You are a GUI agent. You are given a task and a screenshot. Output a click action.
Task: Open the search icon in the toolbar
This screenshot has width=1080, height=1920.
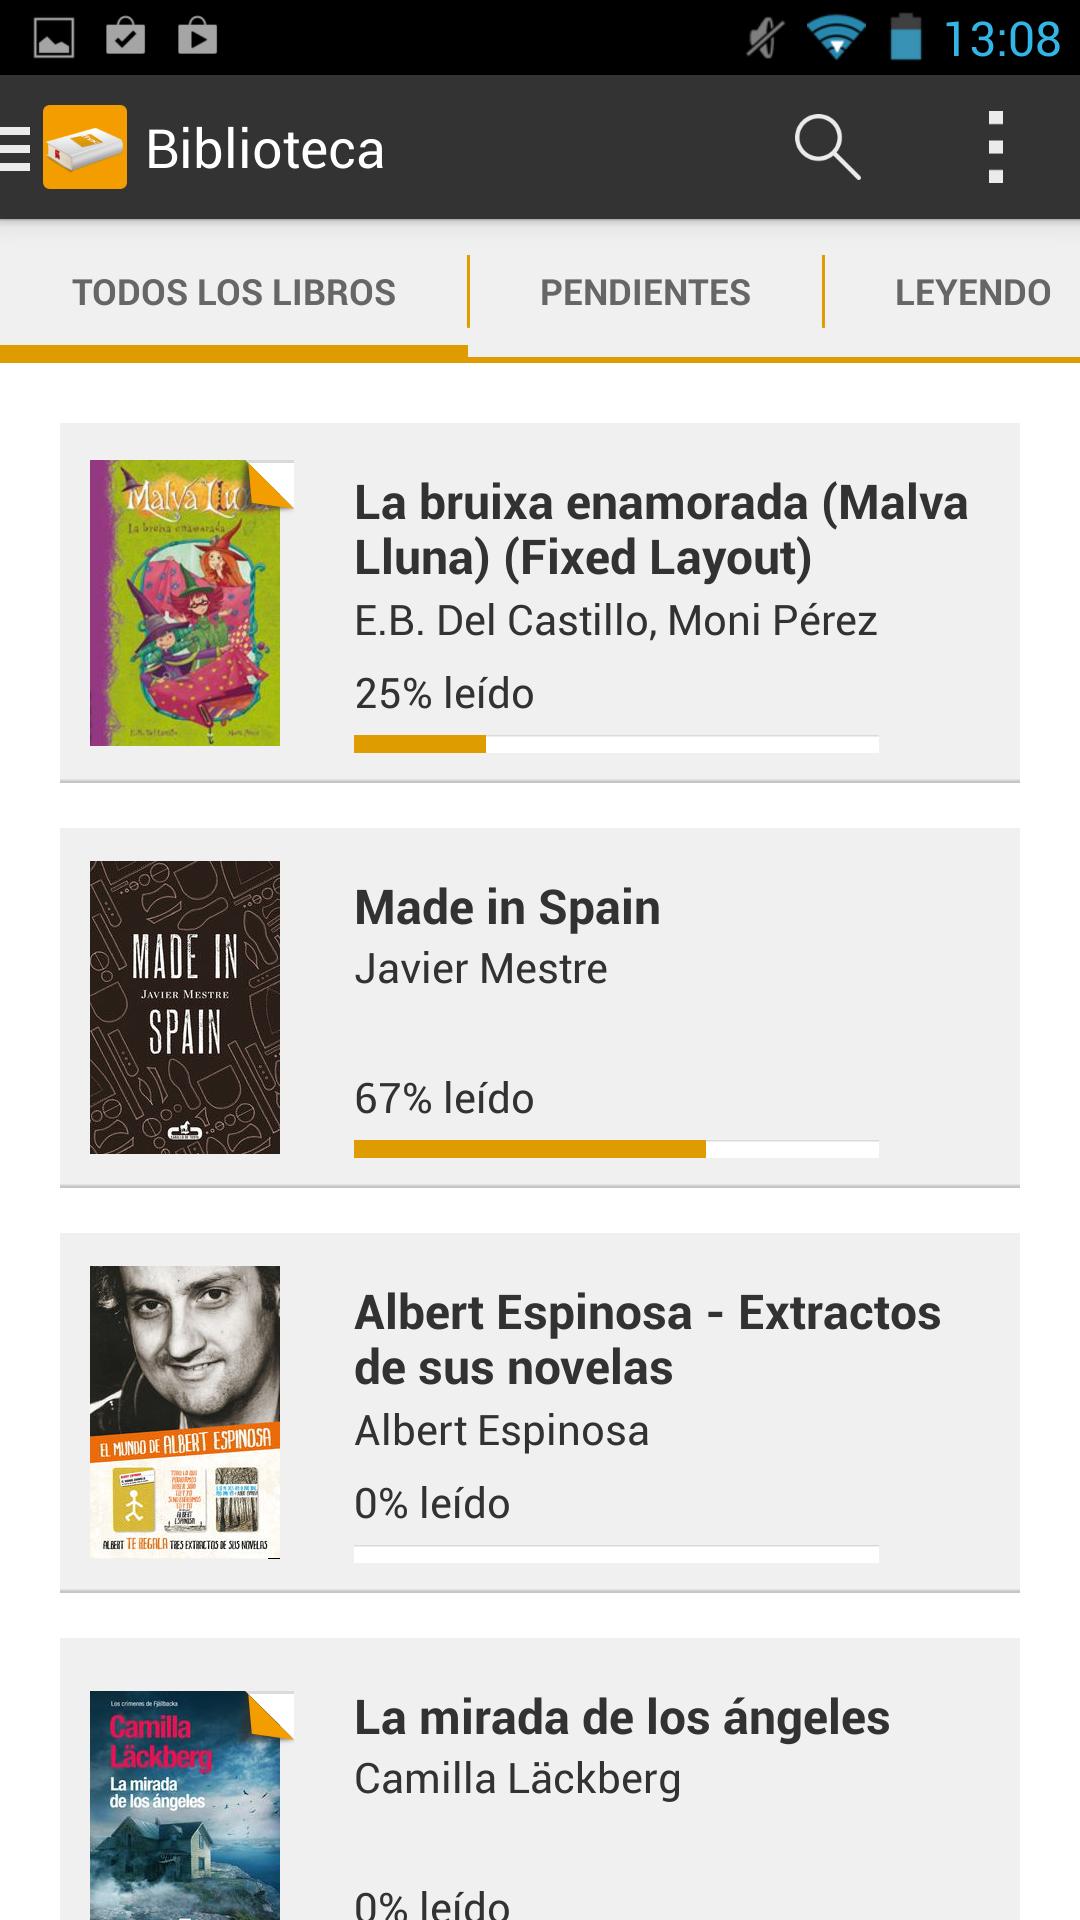click(828, 148)
